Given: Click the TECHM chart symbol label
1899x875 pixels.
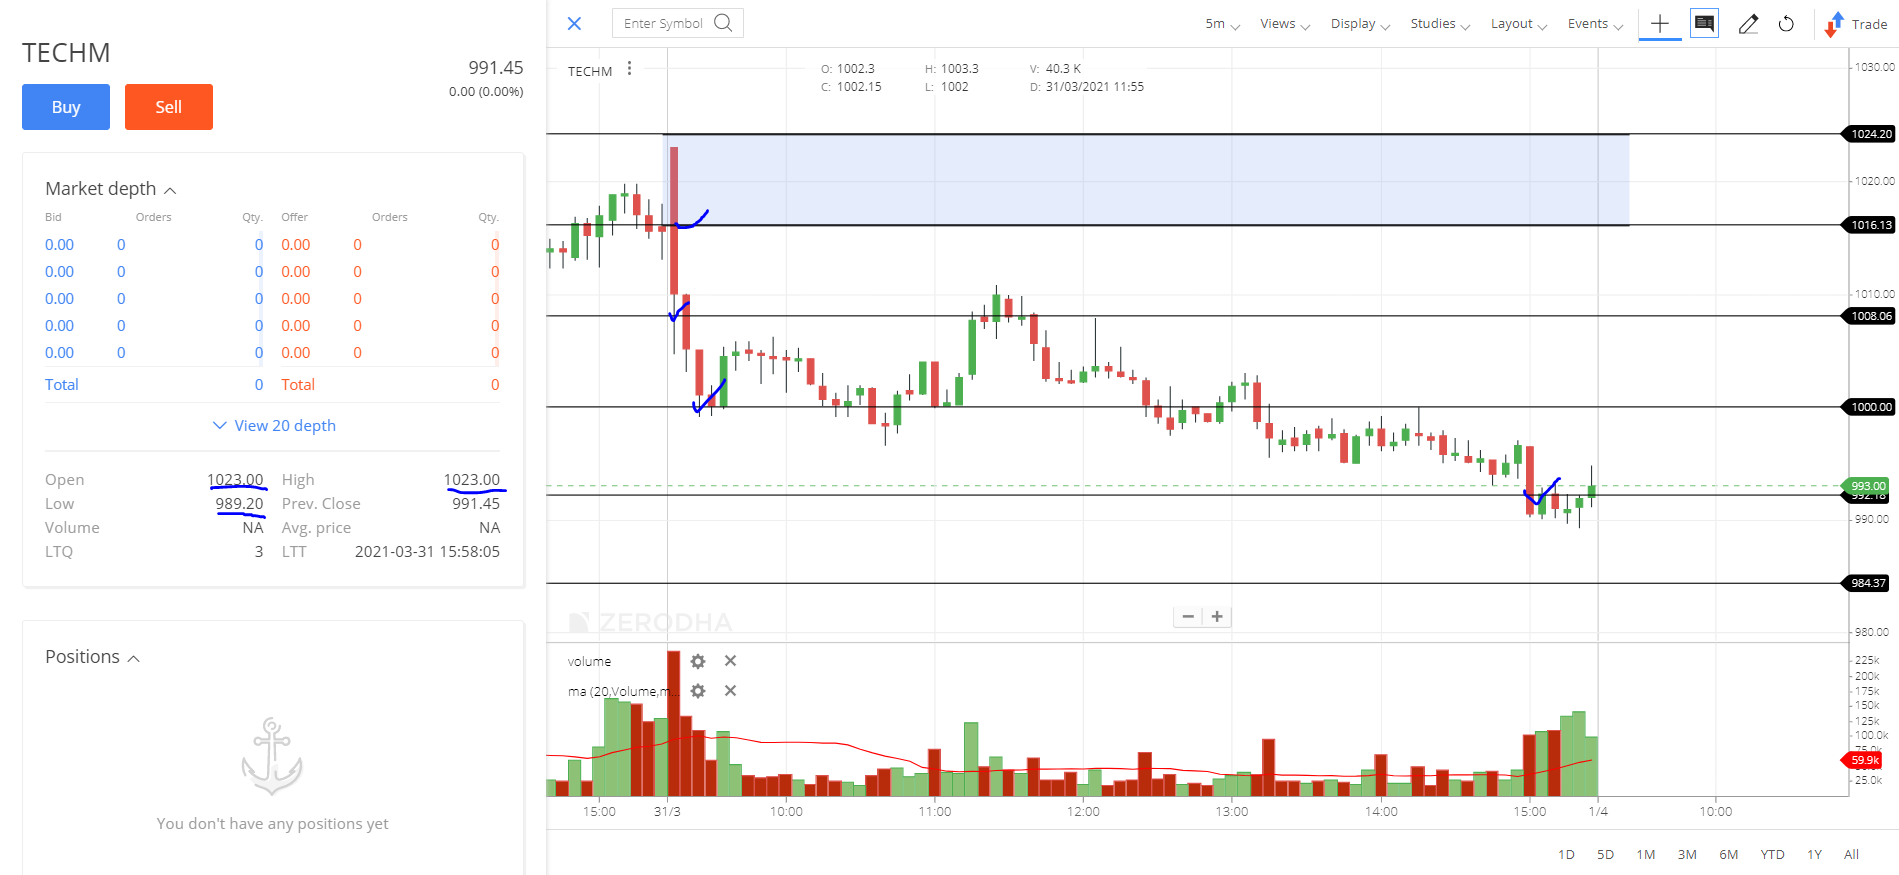Looking at the screenshot, I should (x=590, y=71).
